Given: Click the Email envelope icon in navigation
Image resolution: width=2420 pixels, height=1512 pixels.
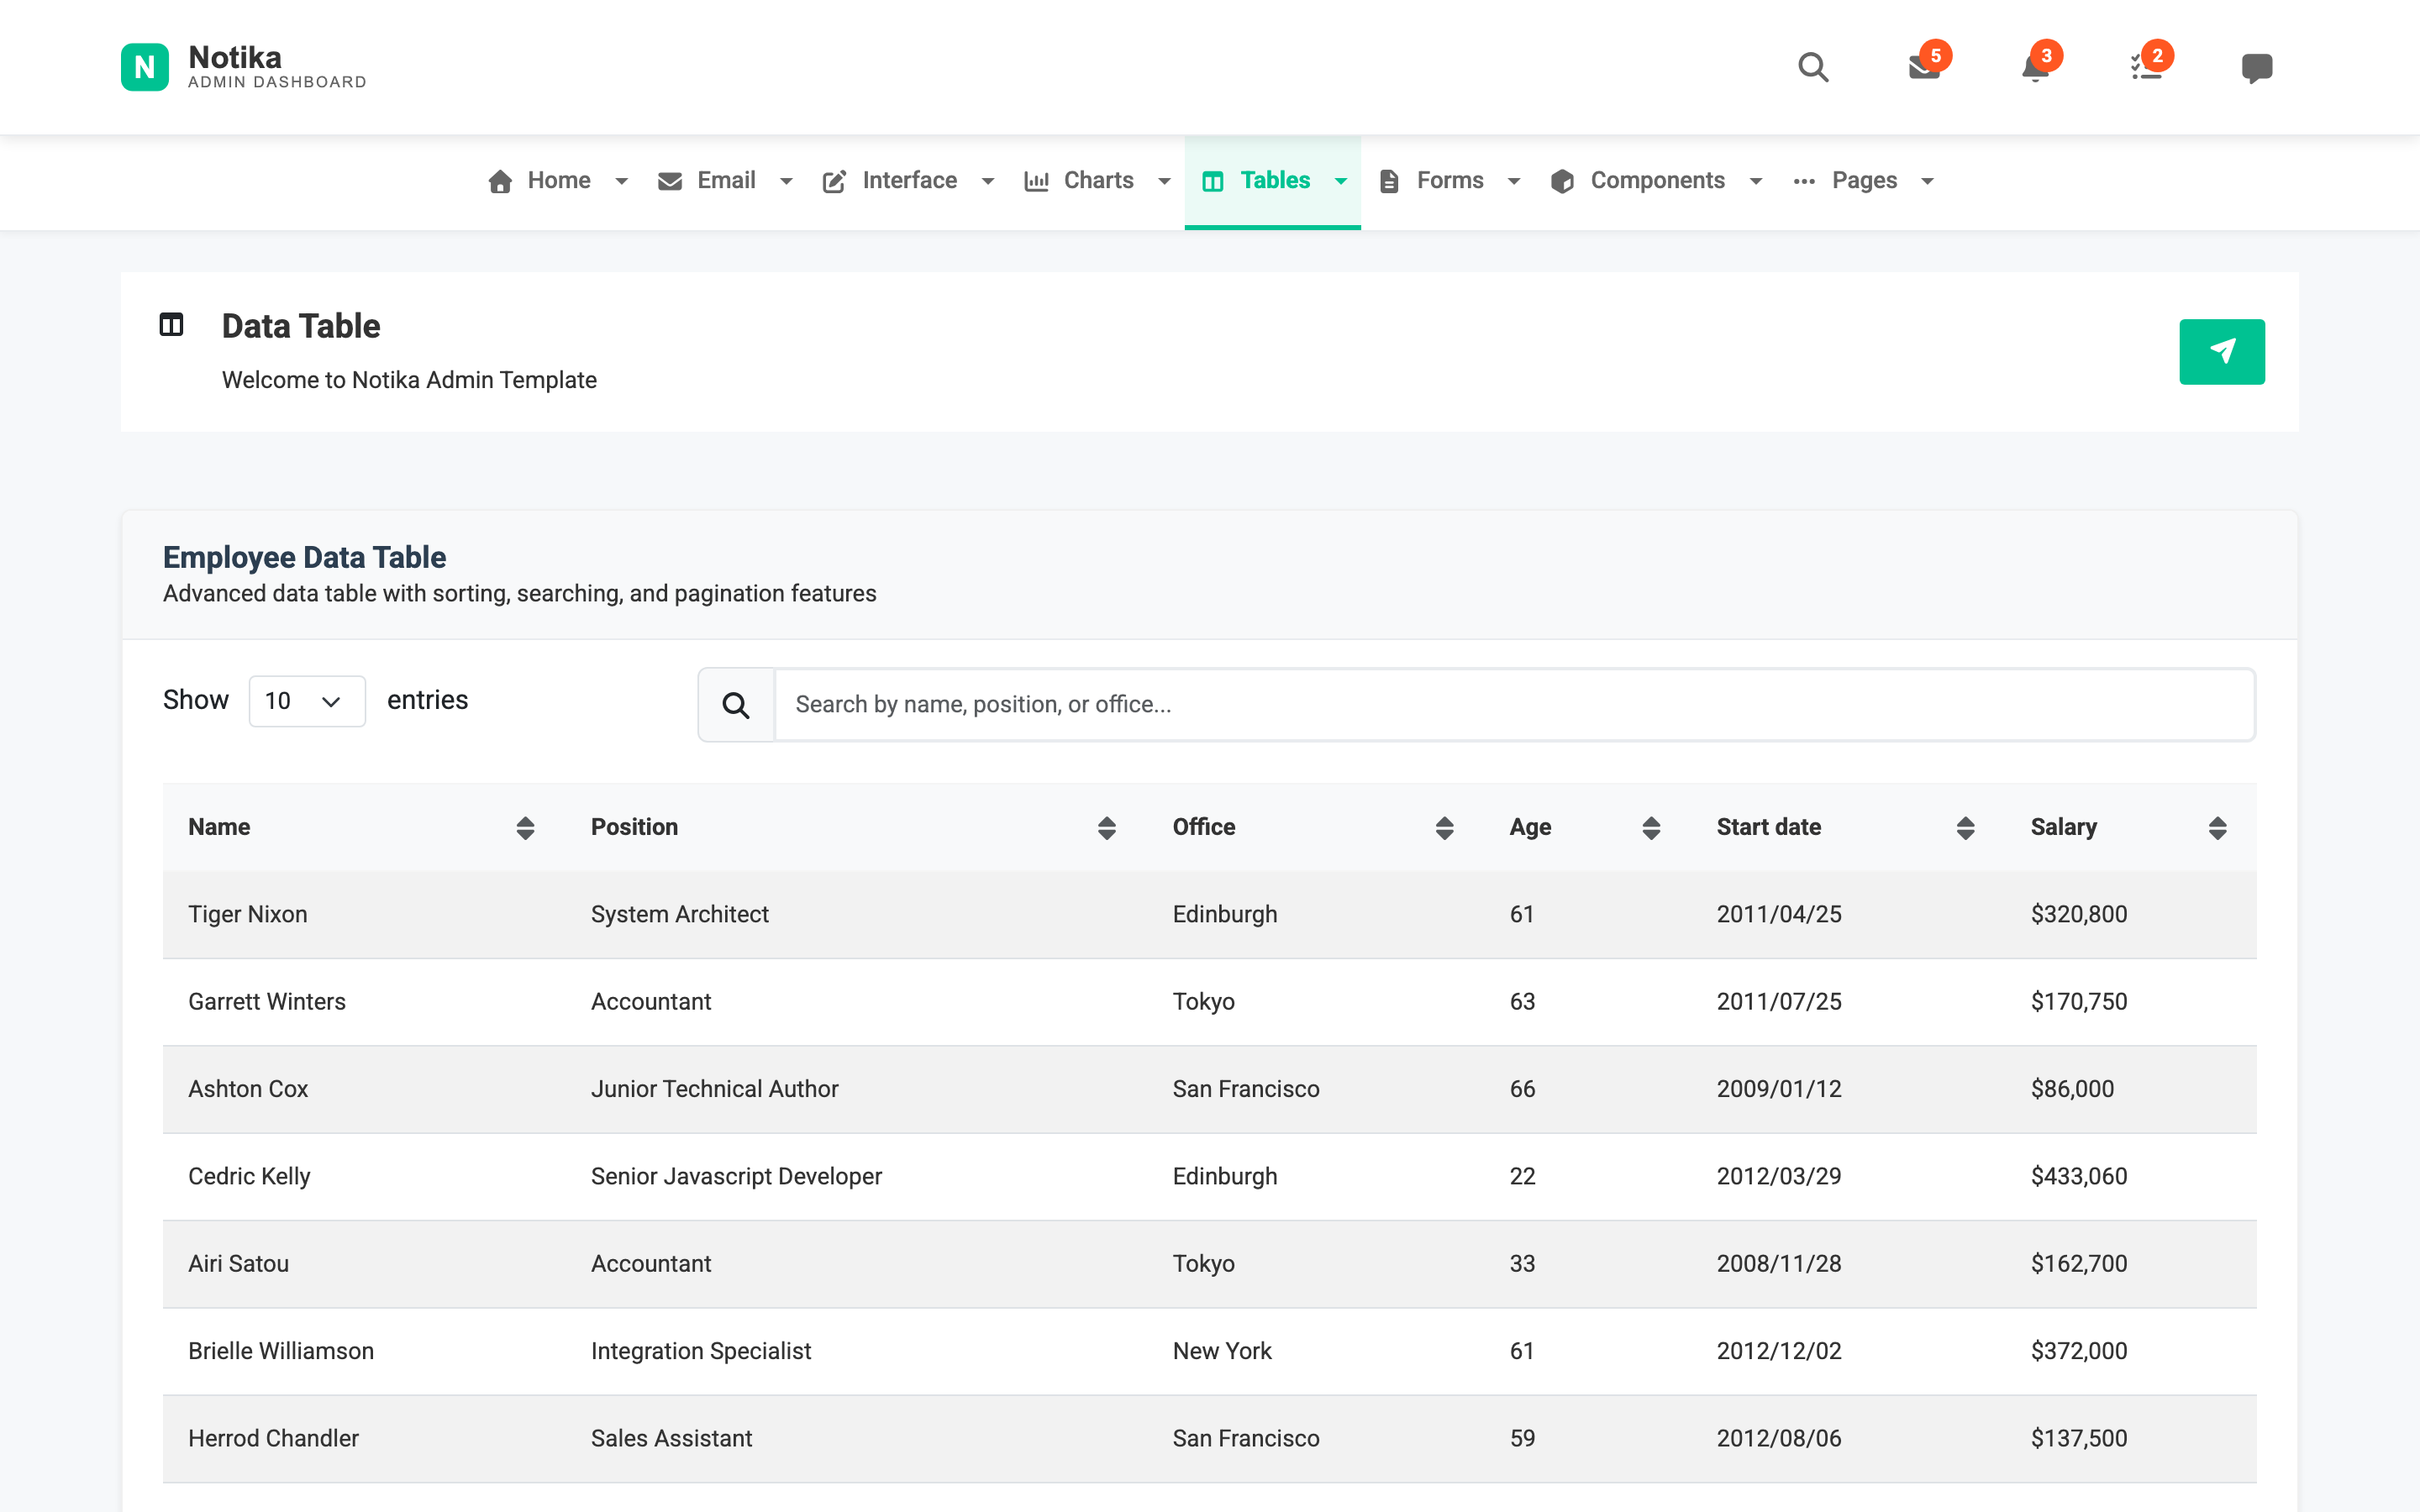Looking at the screenshot, I should point(670,181).
